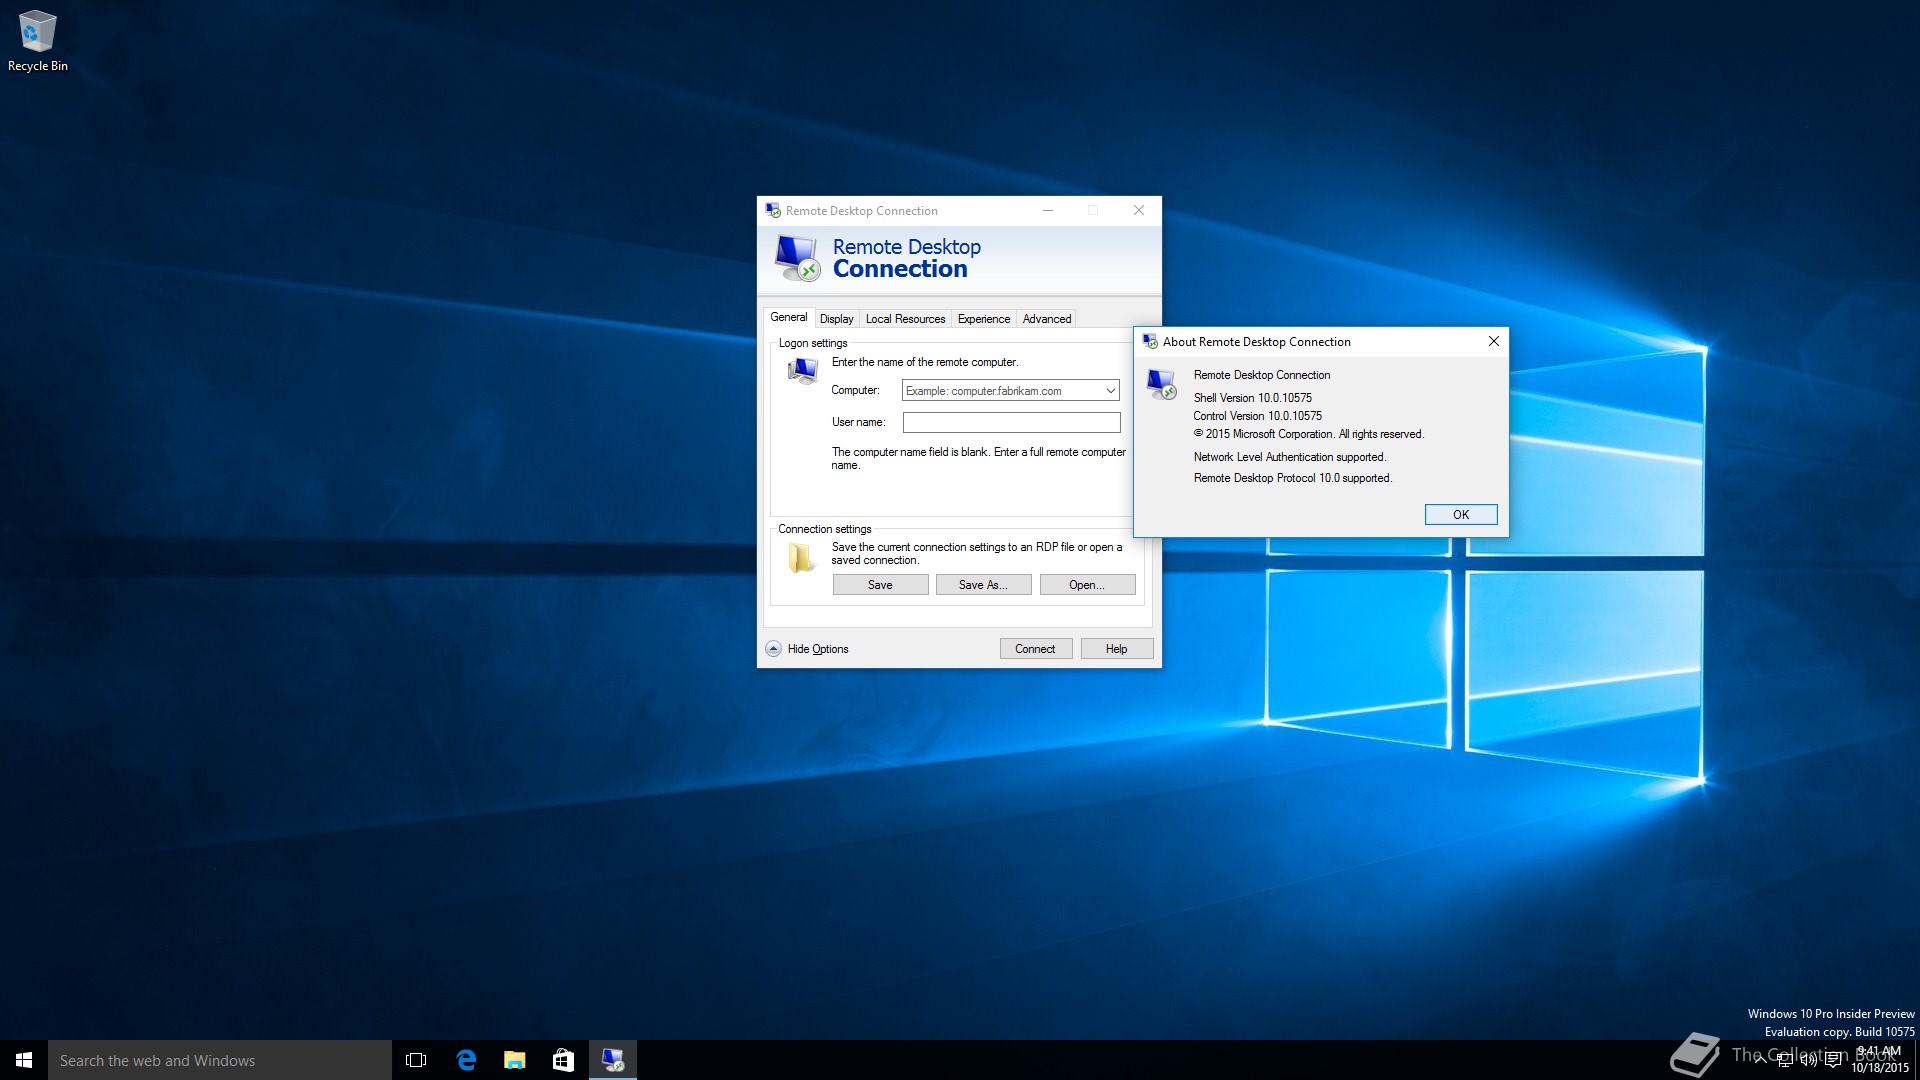The height and width of the screenshot is (1080, 1920).
Task: Click the Remote Desktop banner computer icon
Action: tap(797, 258)
